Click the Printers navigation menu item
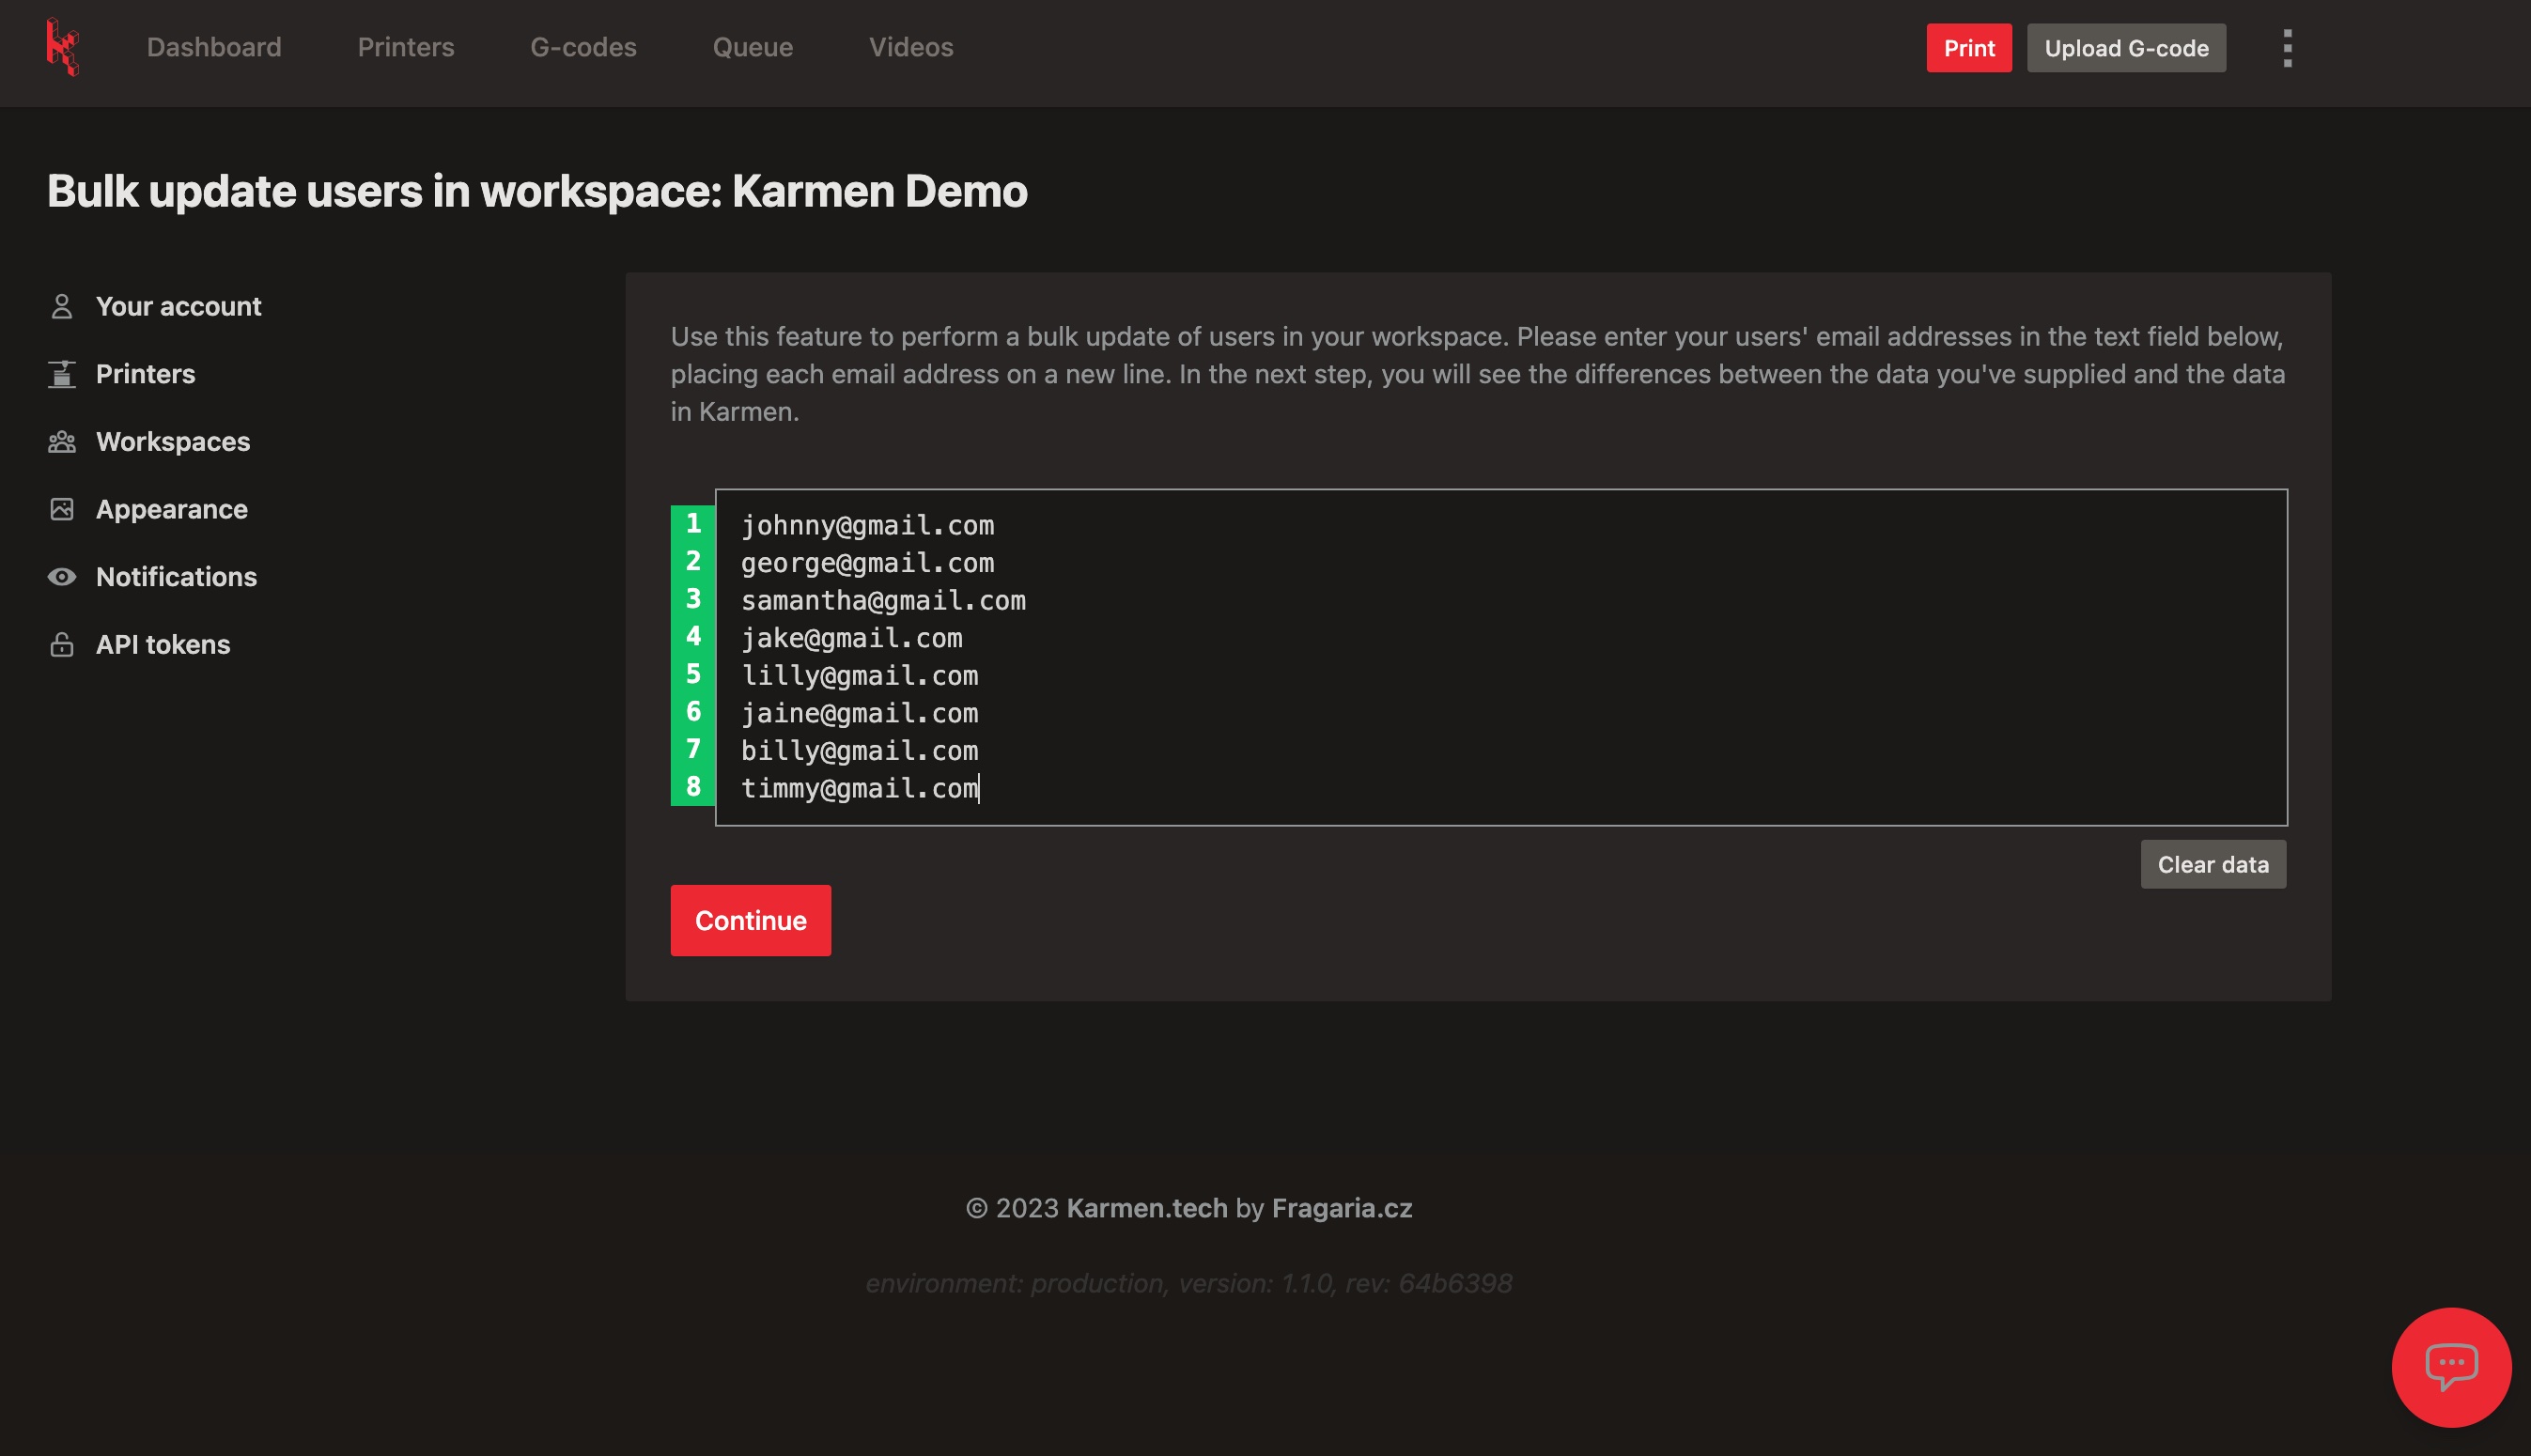 [405, 47]
